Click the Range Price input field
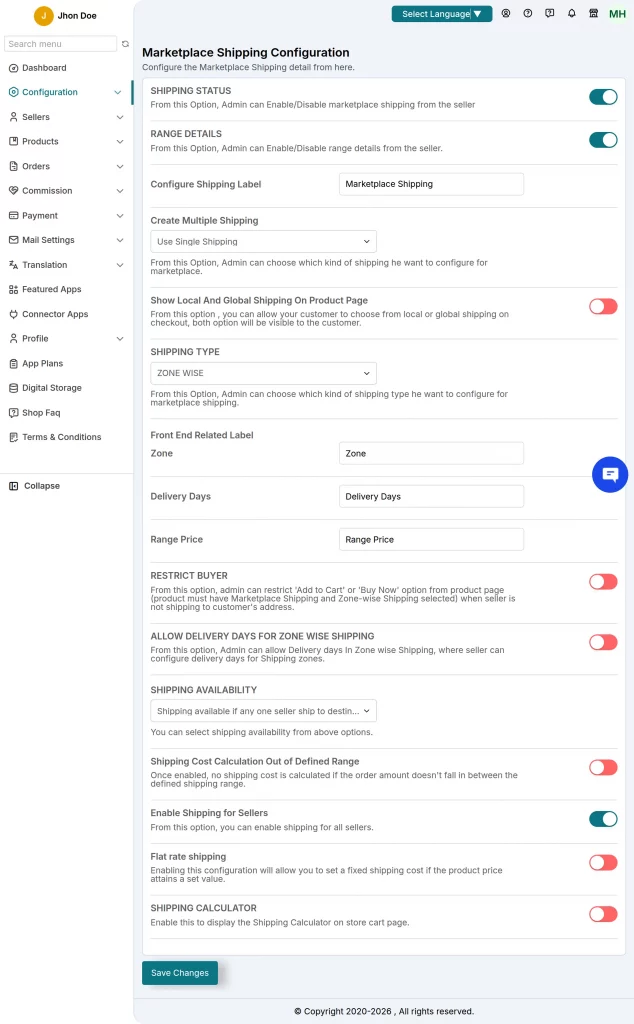634x1024 pixels. click(431, 539)
